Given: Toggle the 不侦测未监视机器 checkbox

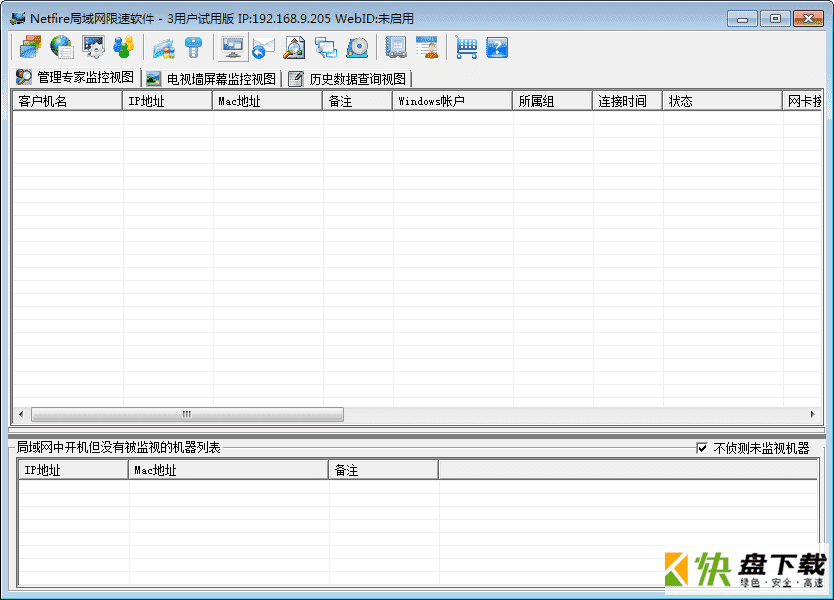Looking at the screenshot, I should (702, 448).
